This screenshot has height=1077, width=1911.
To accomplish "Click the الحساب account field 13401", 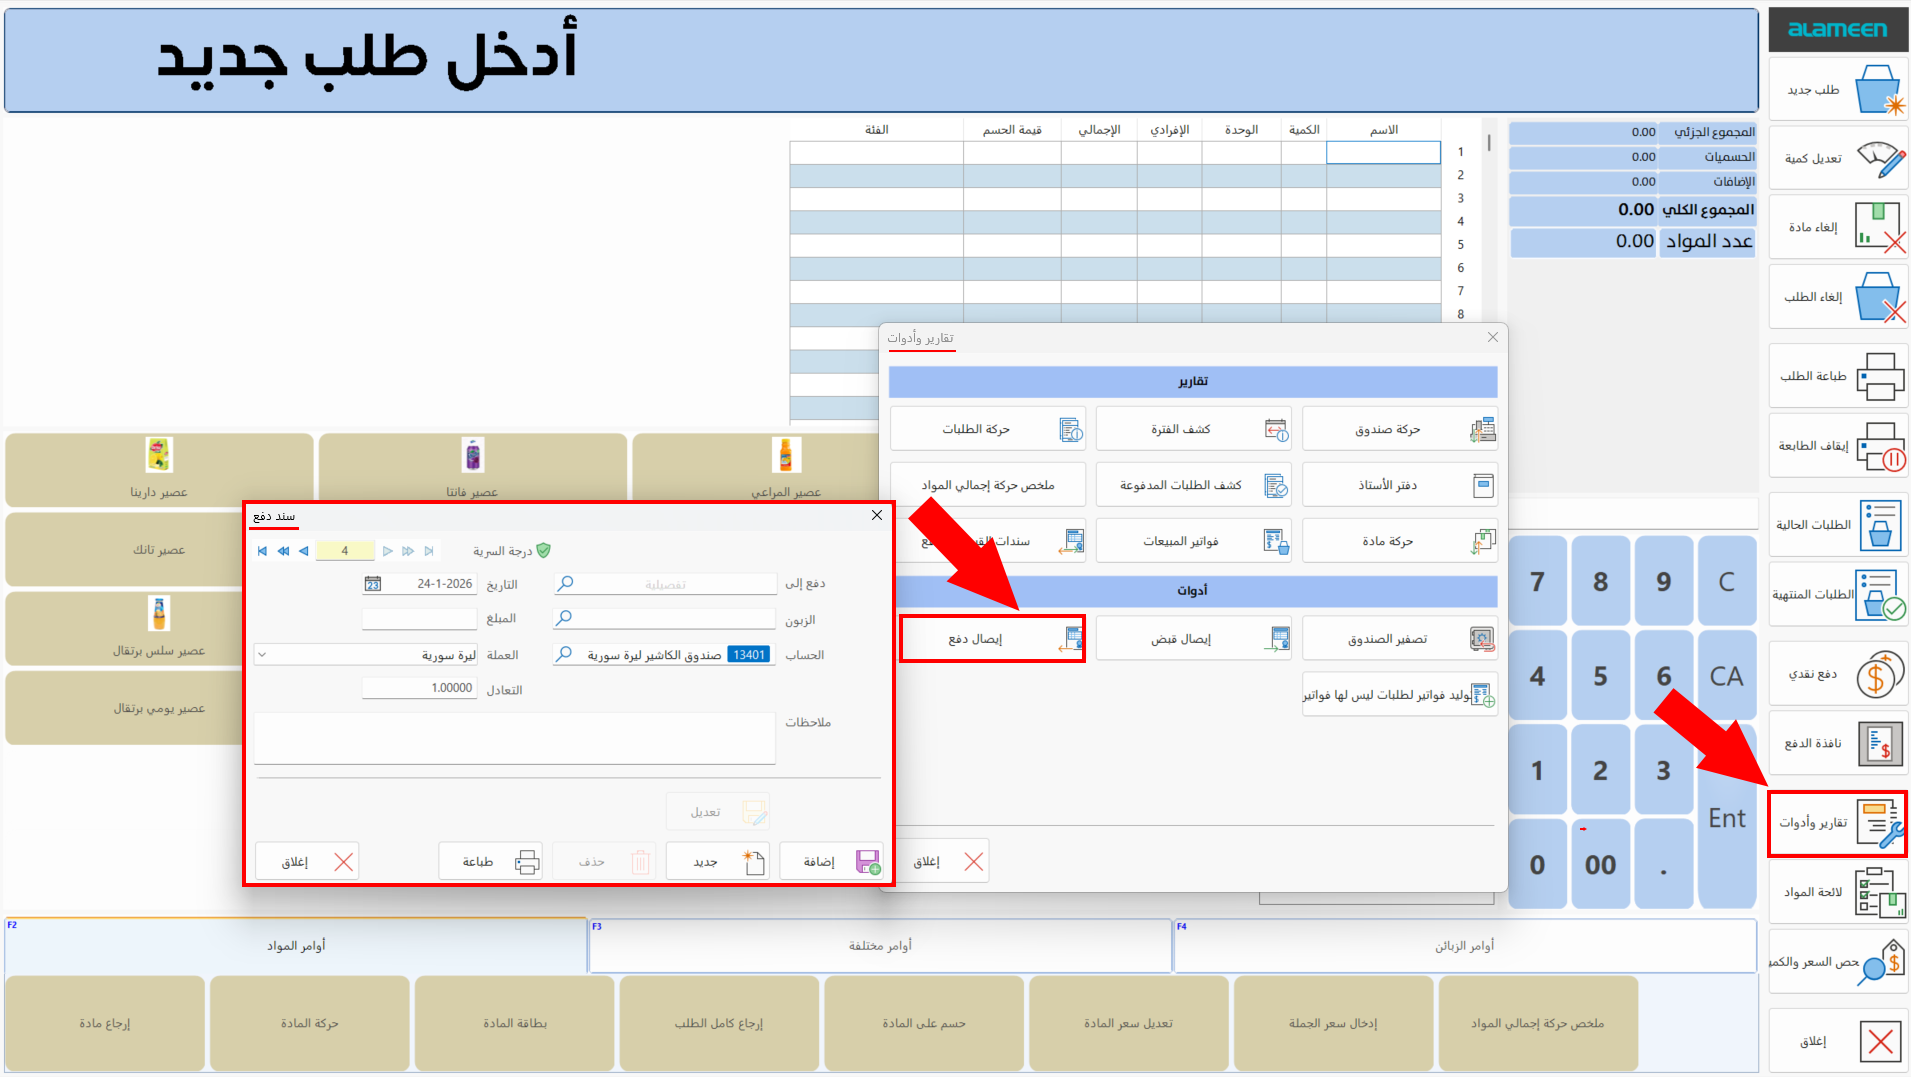I will [664, 655].
